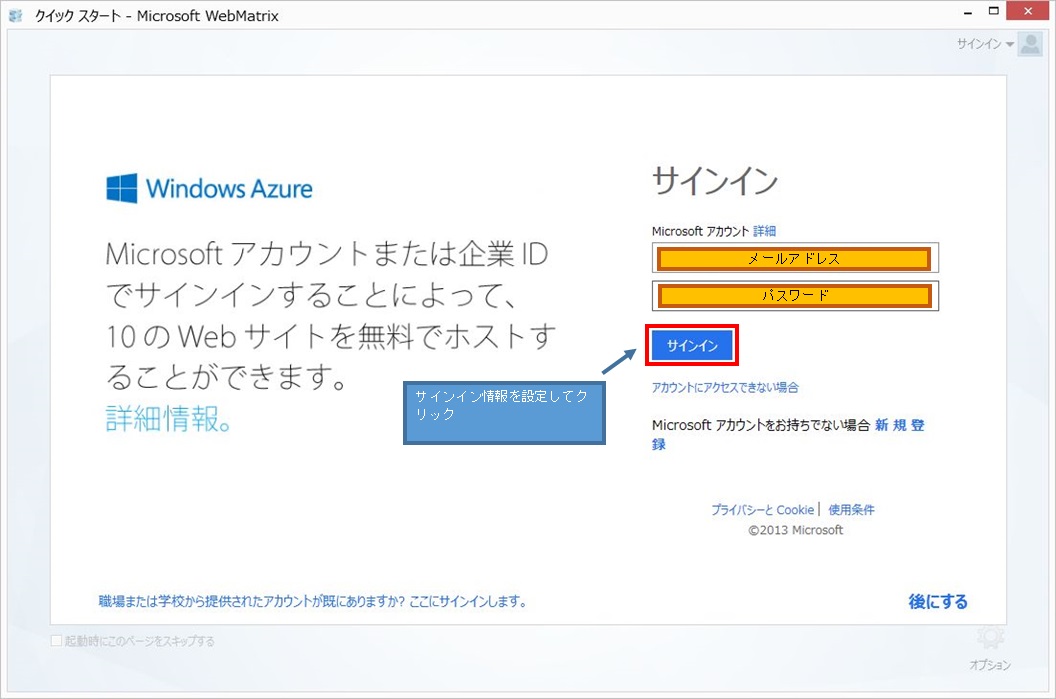Focus the メールアドレス input field

pyautogui.click(x=795, y=258)
